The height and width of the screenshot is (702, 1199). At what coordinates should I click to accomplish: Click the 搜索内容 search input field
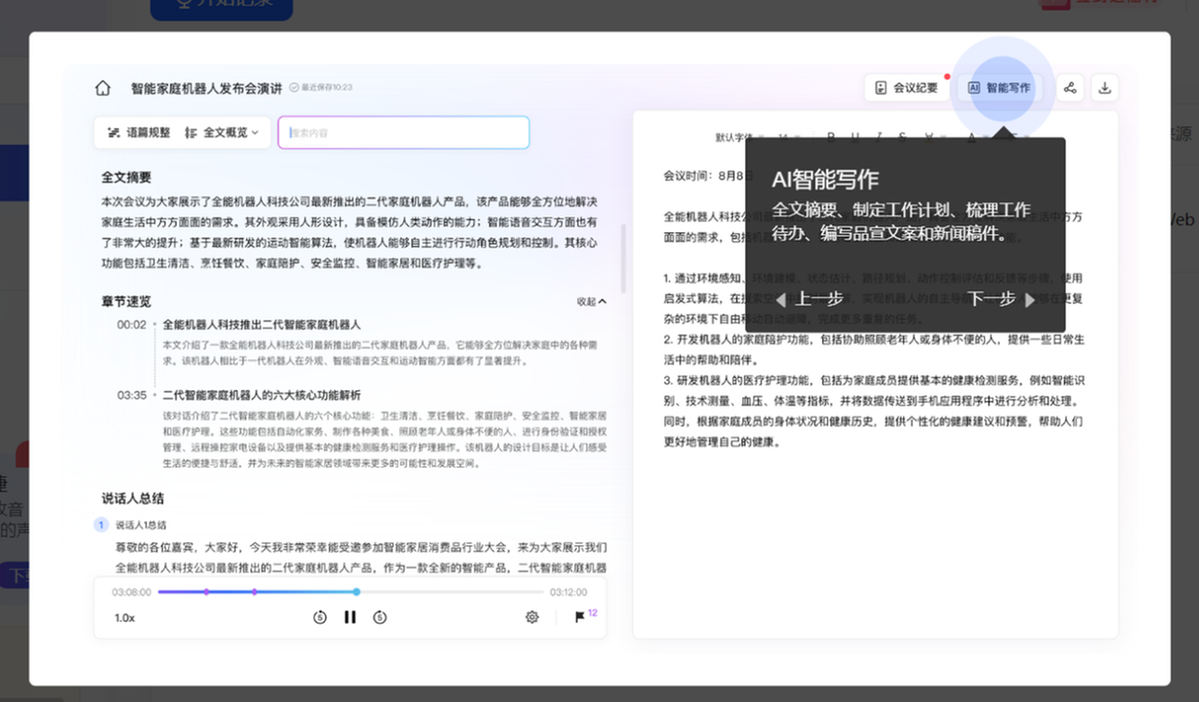(404, 132)
